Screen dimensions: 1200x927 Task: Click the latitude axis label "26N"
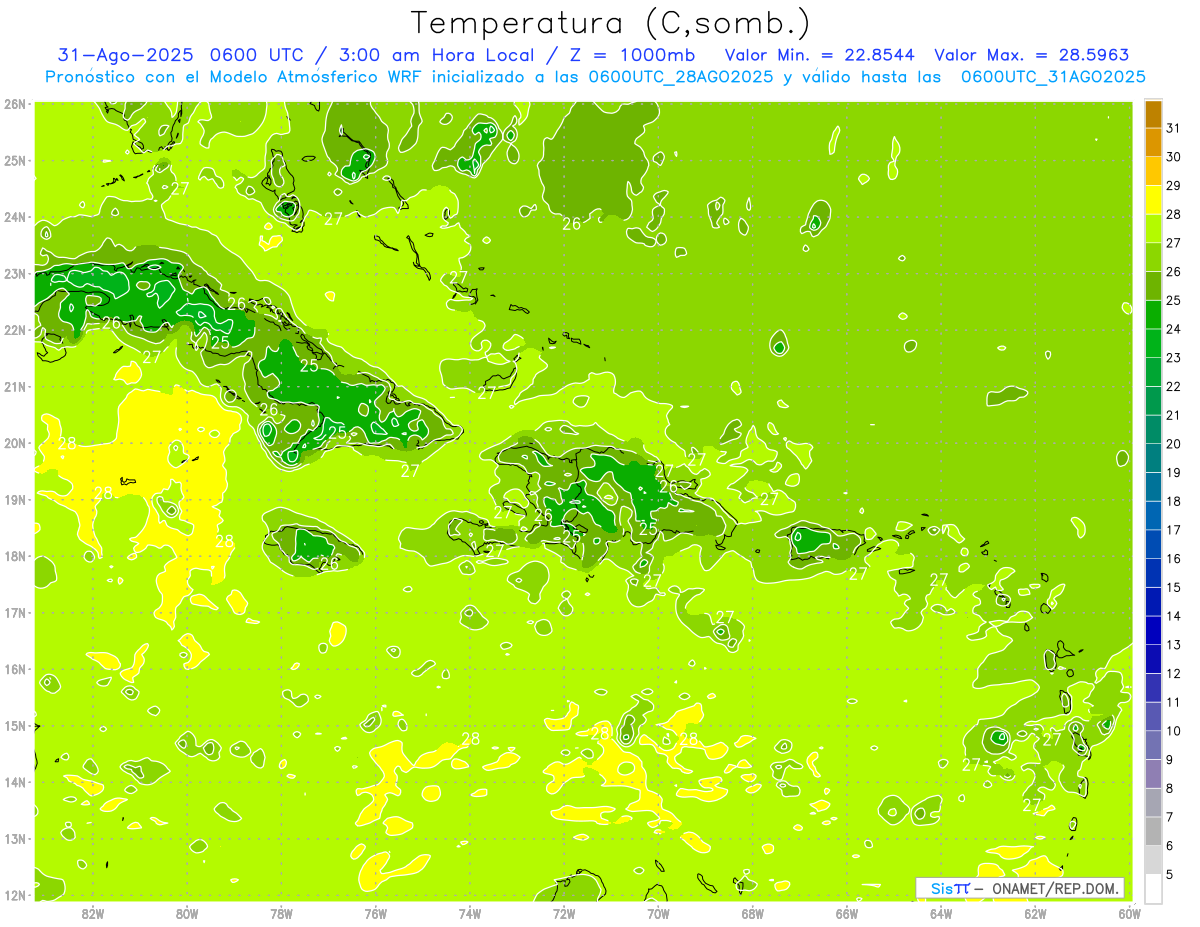(x=15, y=104)
